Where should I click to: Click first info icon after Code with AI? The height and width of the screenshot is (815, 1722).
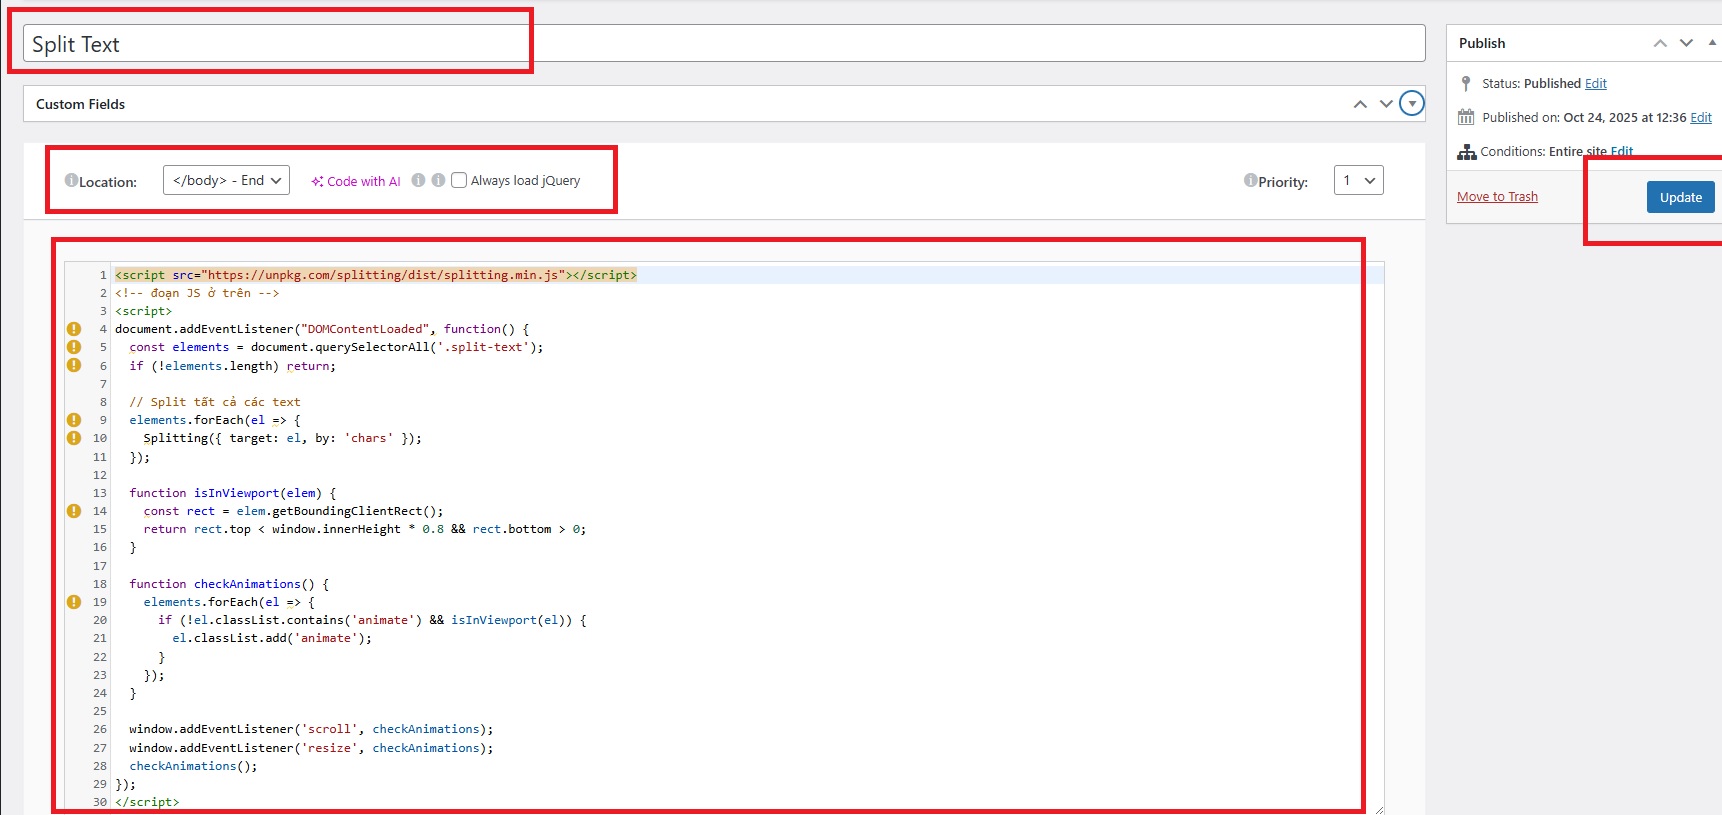coord(418,180)
